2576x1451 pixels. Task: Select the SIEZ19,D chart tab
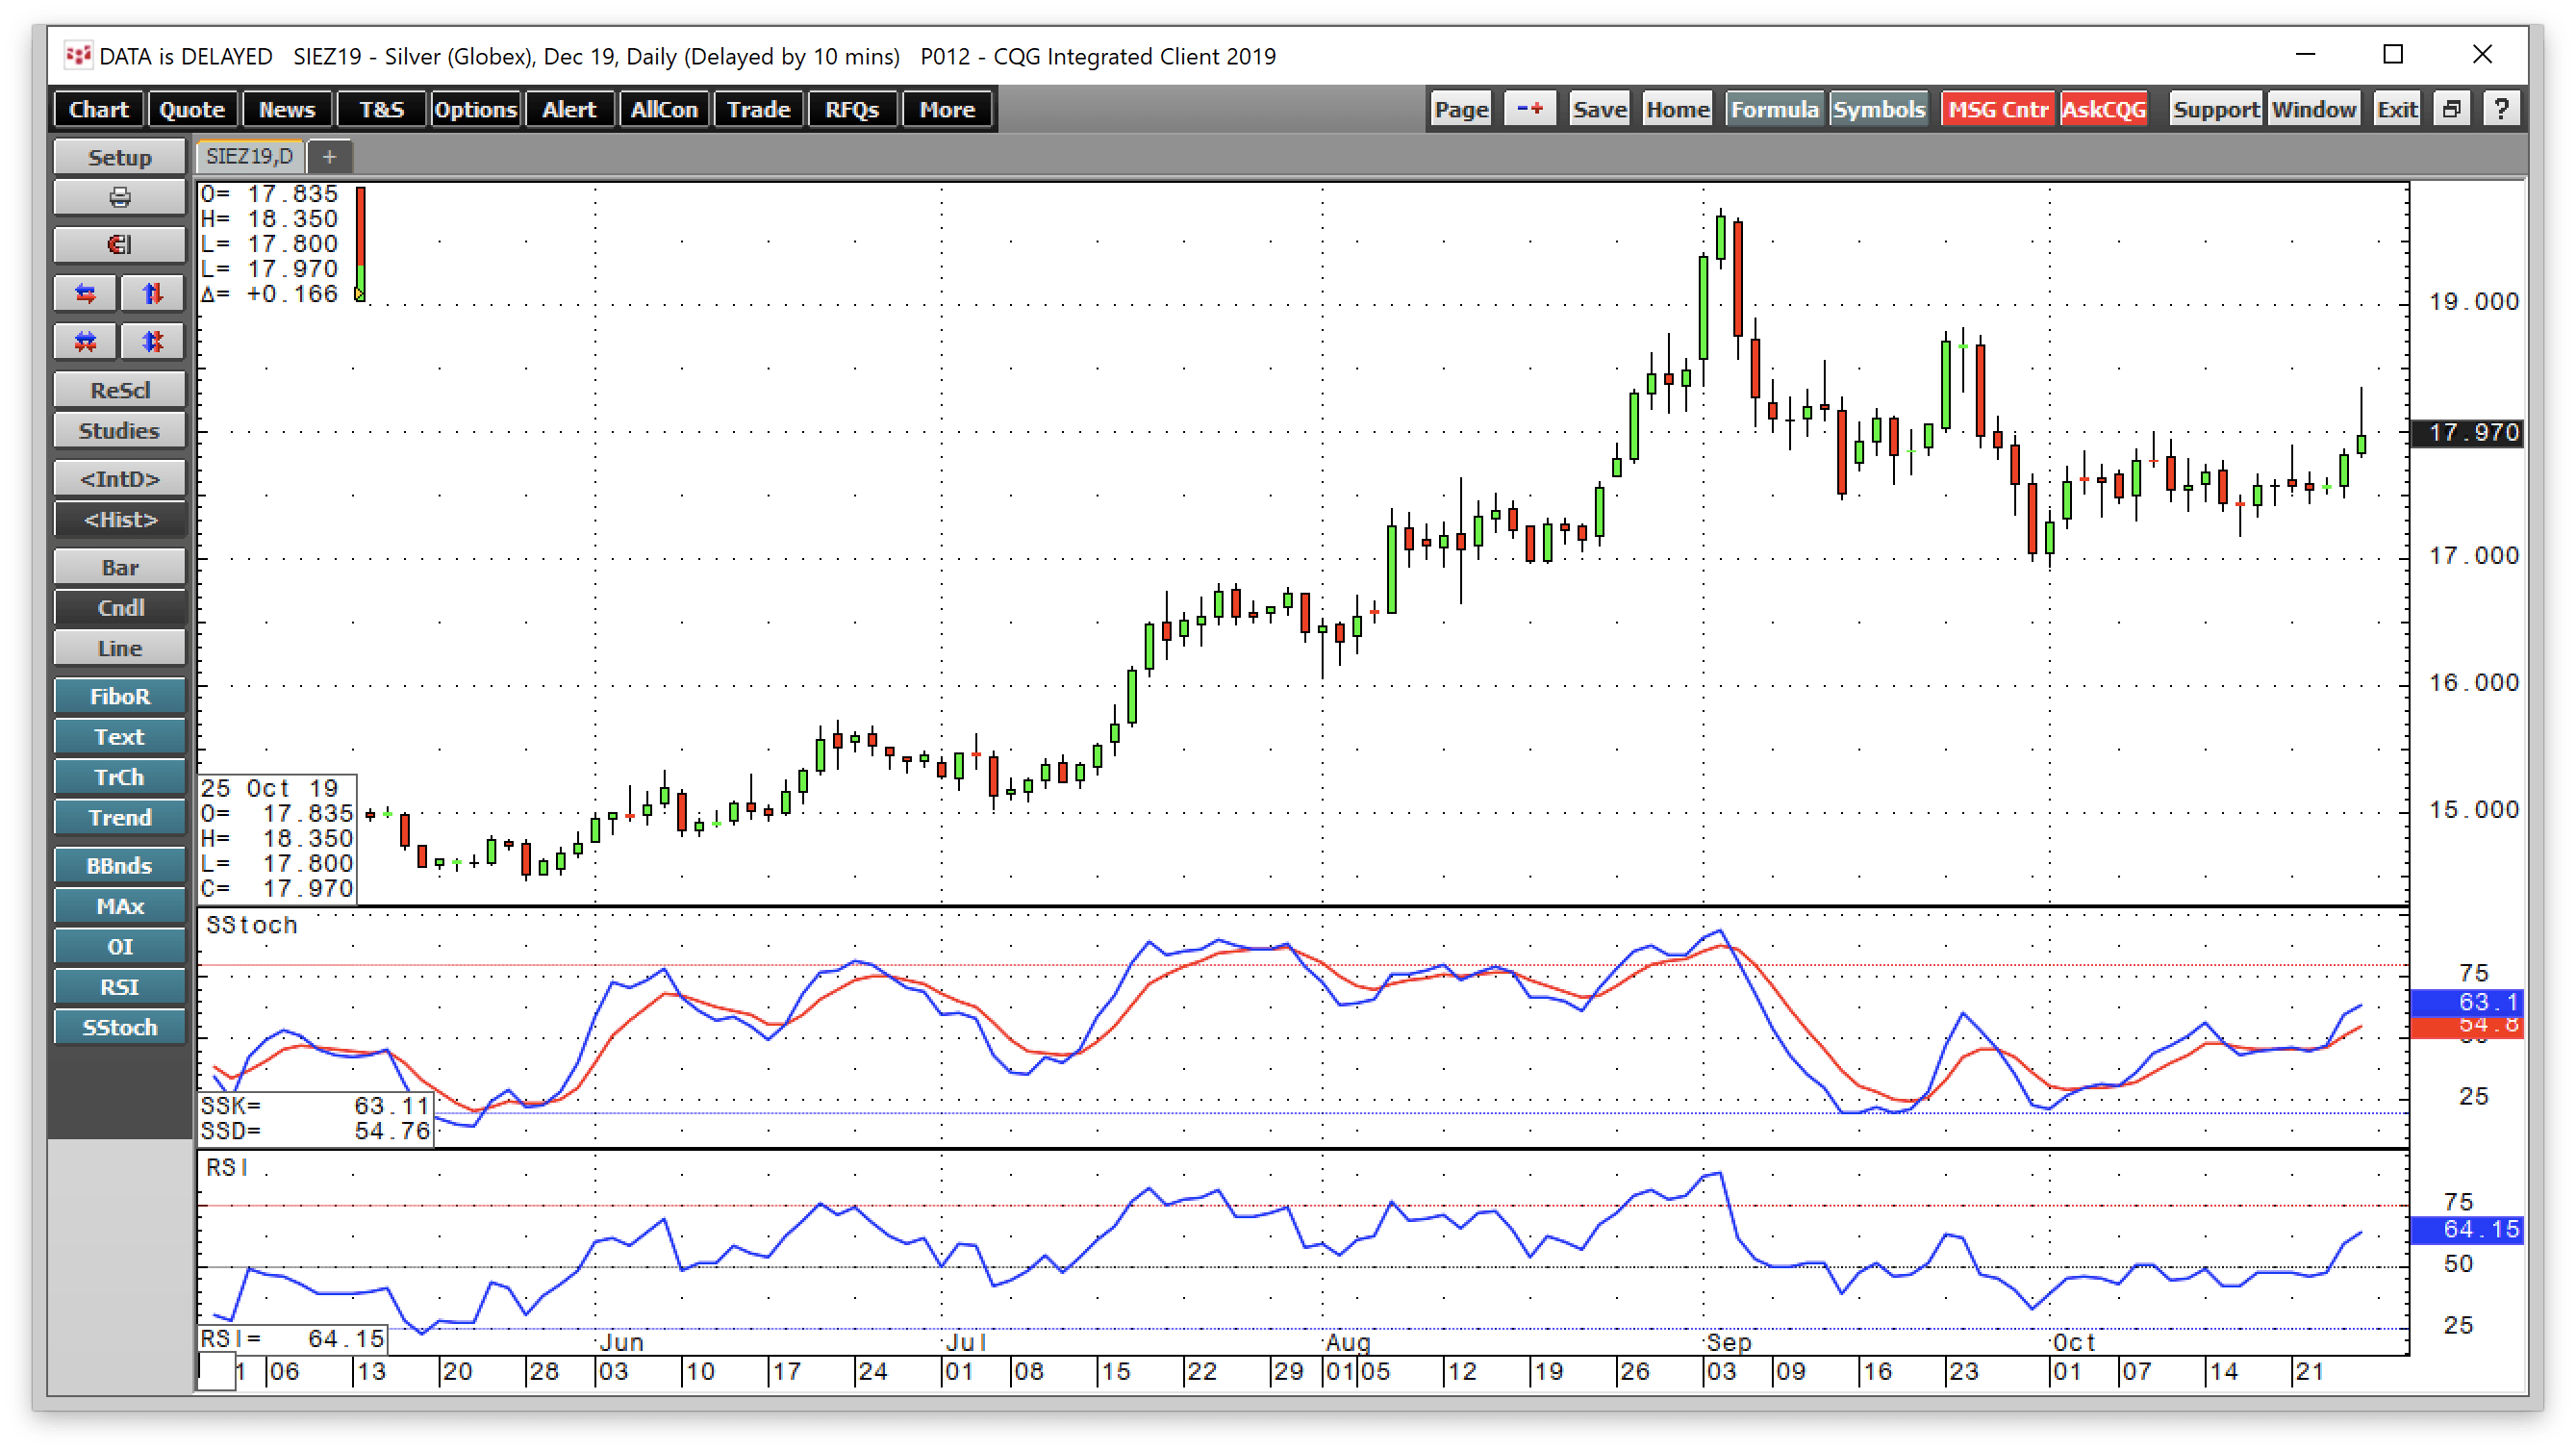(x=248, y=156)
